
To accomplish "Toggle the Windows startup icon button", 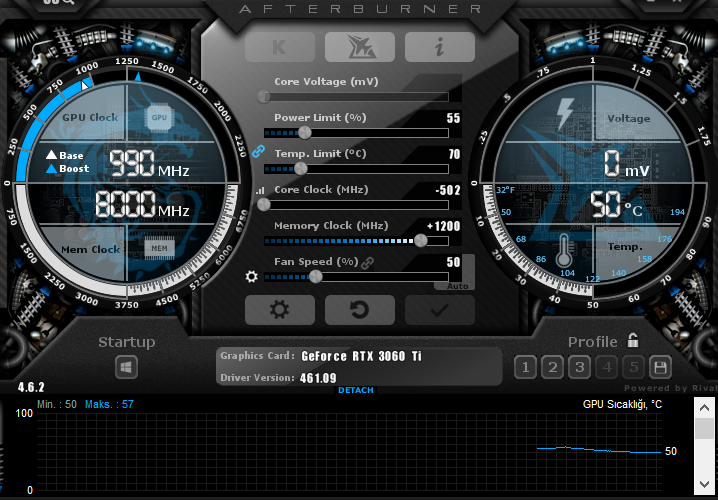I will (x=126, y=367).
